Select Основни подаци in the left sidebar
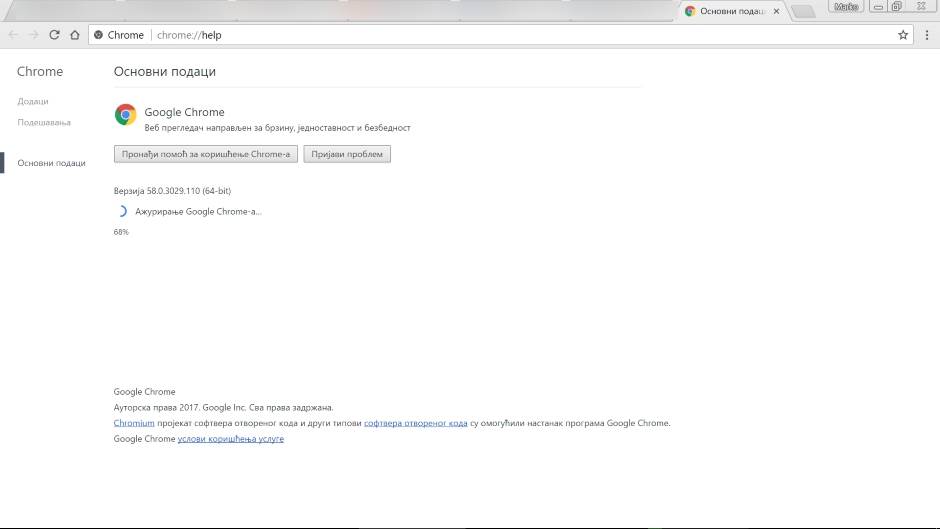Screen dimensions: 940x529 coord(51,163)
